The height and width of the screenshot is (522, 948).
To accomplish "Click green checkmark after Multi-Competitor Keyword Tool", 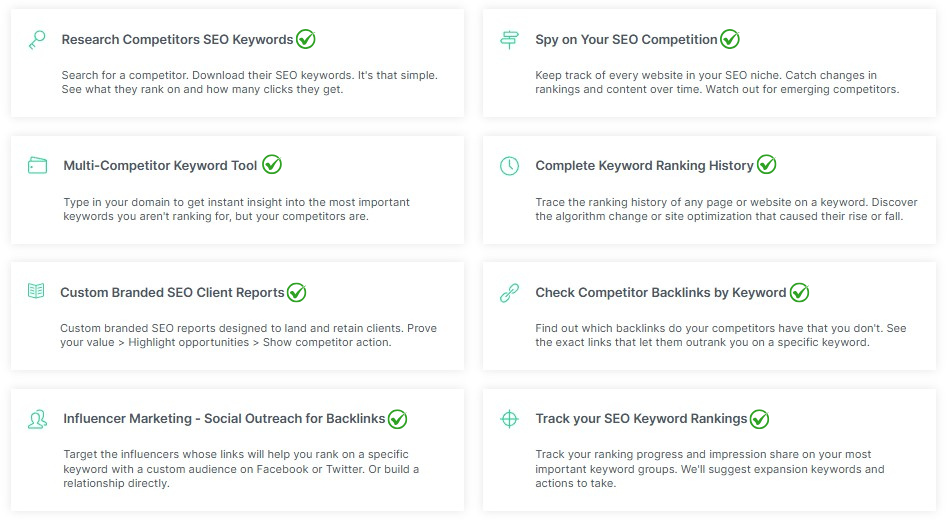I will pos(271,165).
